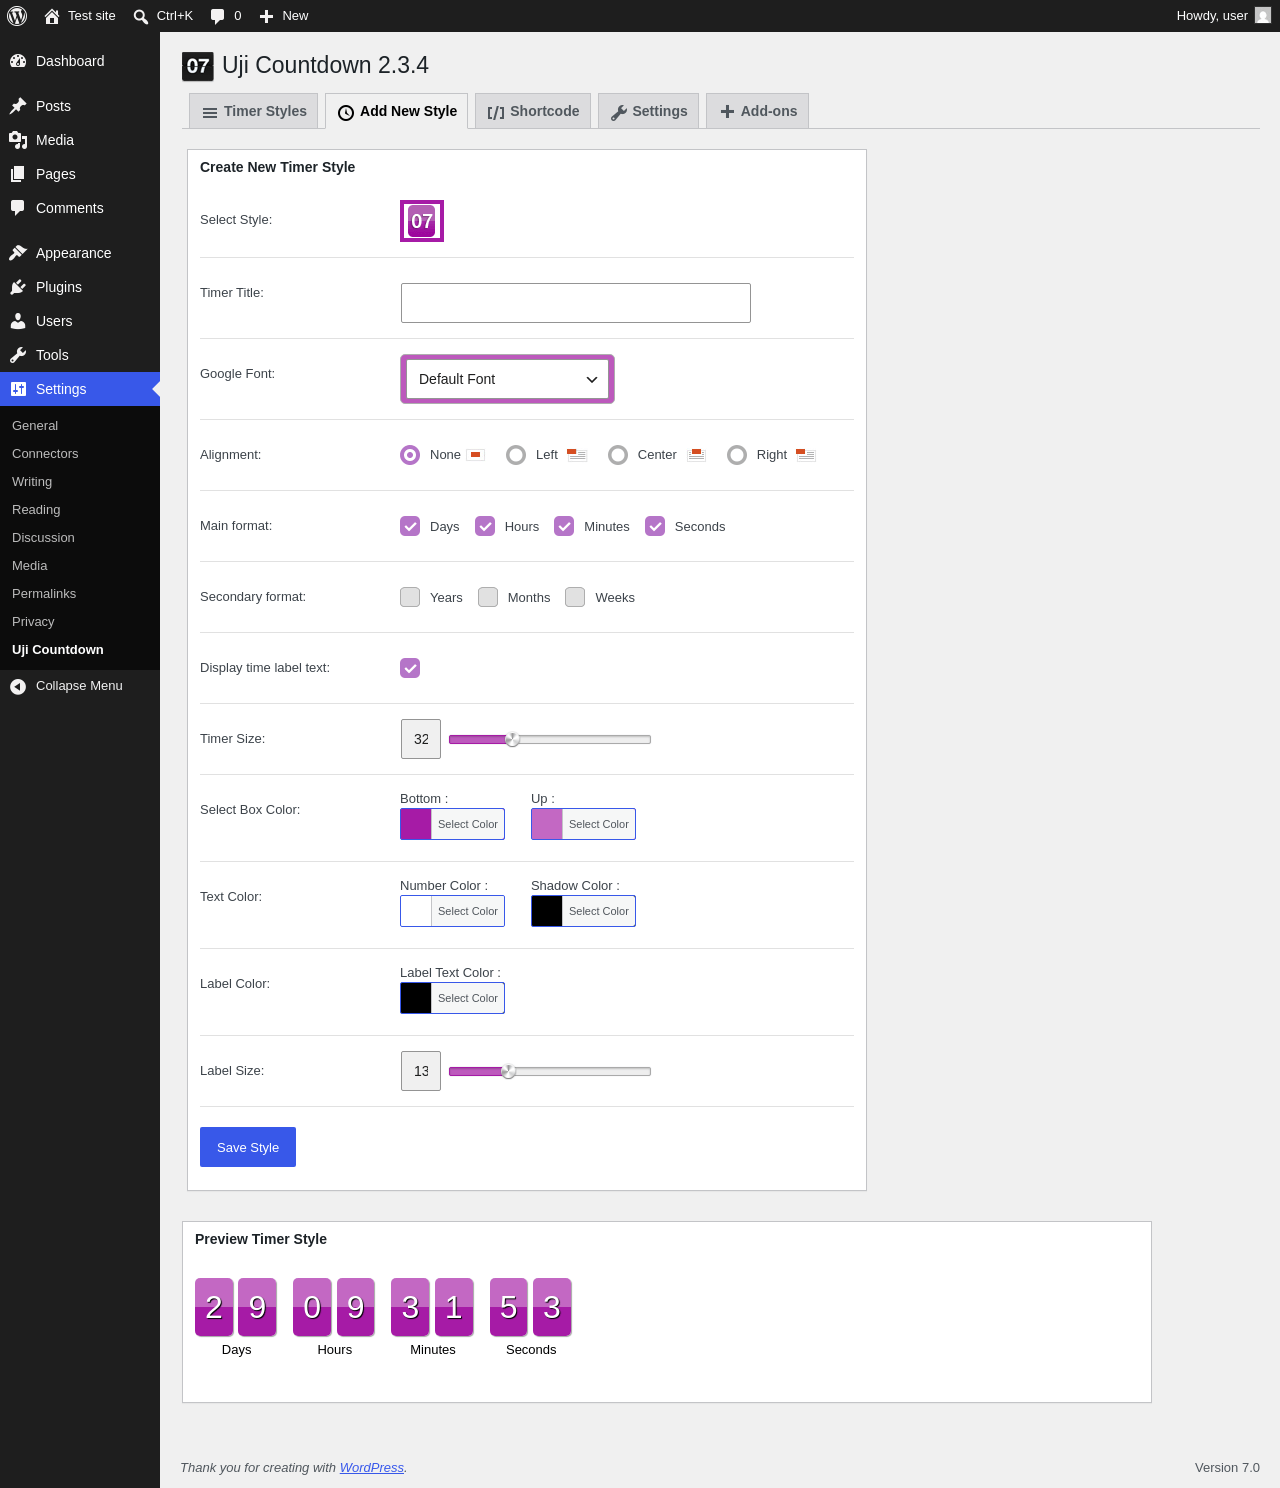The image size is (1280, 1488).
Task: Click the Tools wrench icon
Action: point(18,355)
